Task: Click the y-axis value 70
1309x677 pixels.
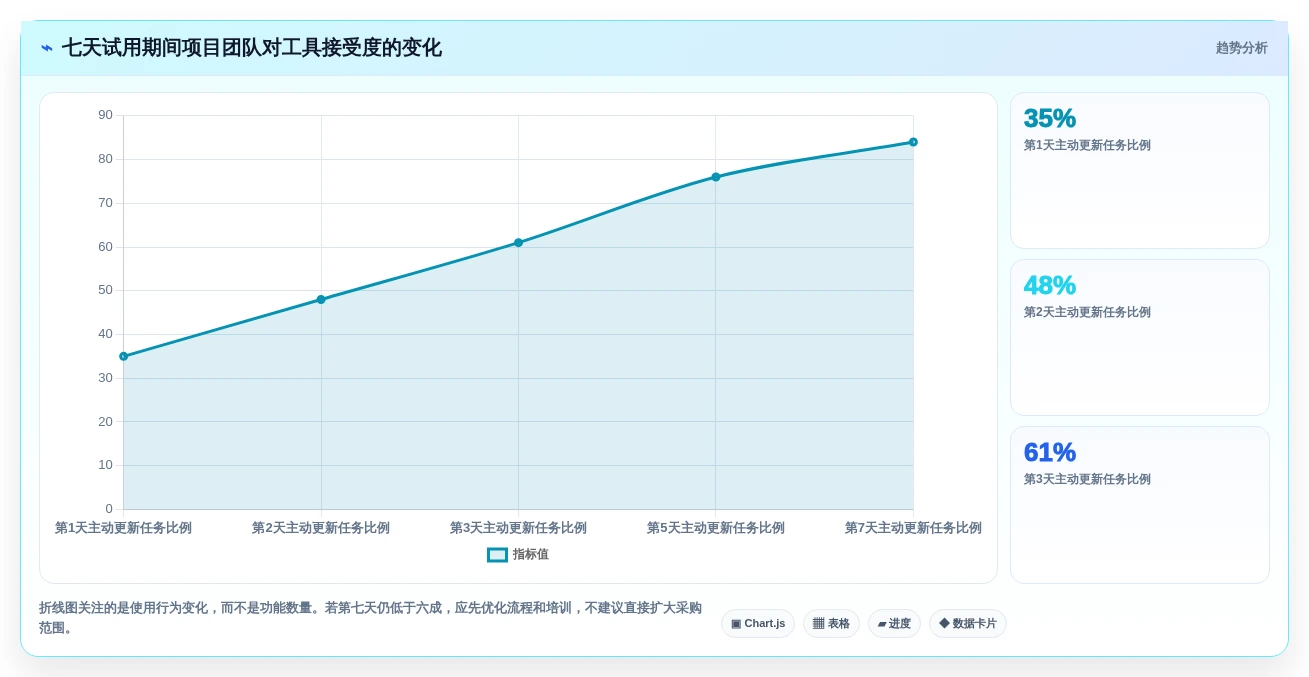Action: point(105,203)
